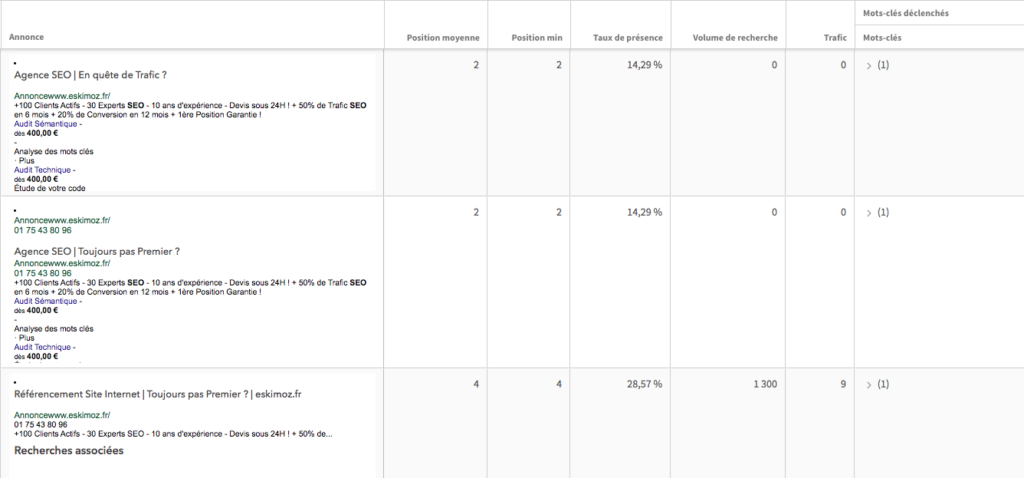Click the Recherches associées heading
This screenshot has height=478, width=1024.
point(69,451)
